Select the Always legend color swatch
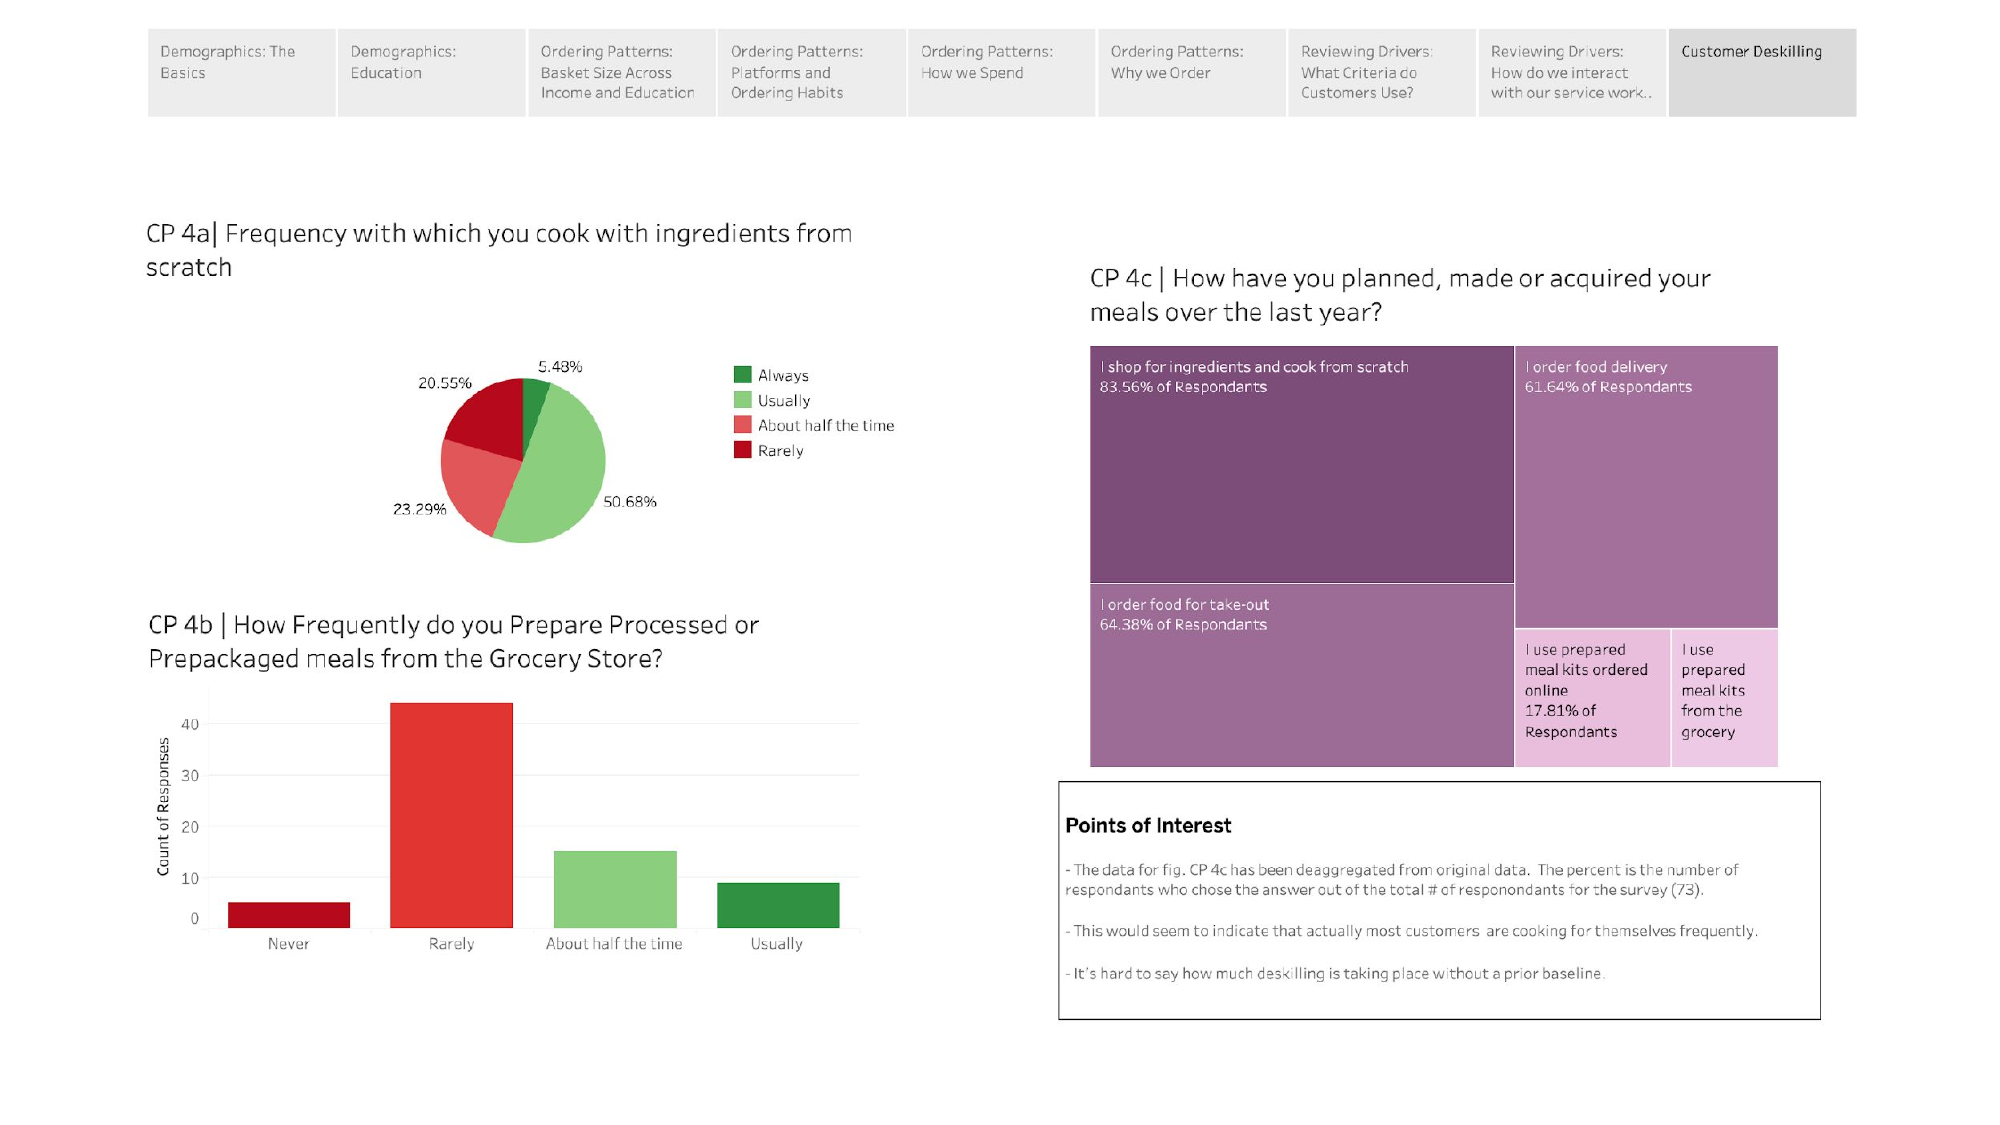The image size is (2000, 1125). (x=744, y=375)
